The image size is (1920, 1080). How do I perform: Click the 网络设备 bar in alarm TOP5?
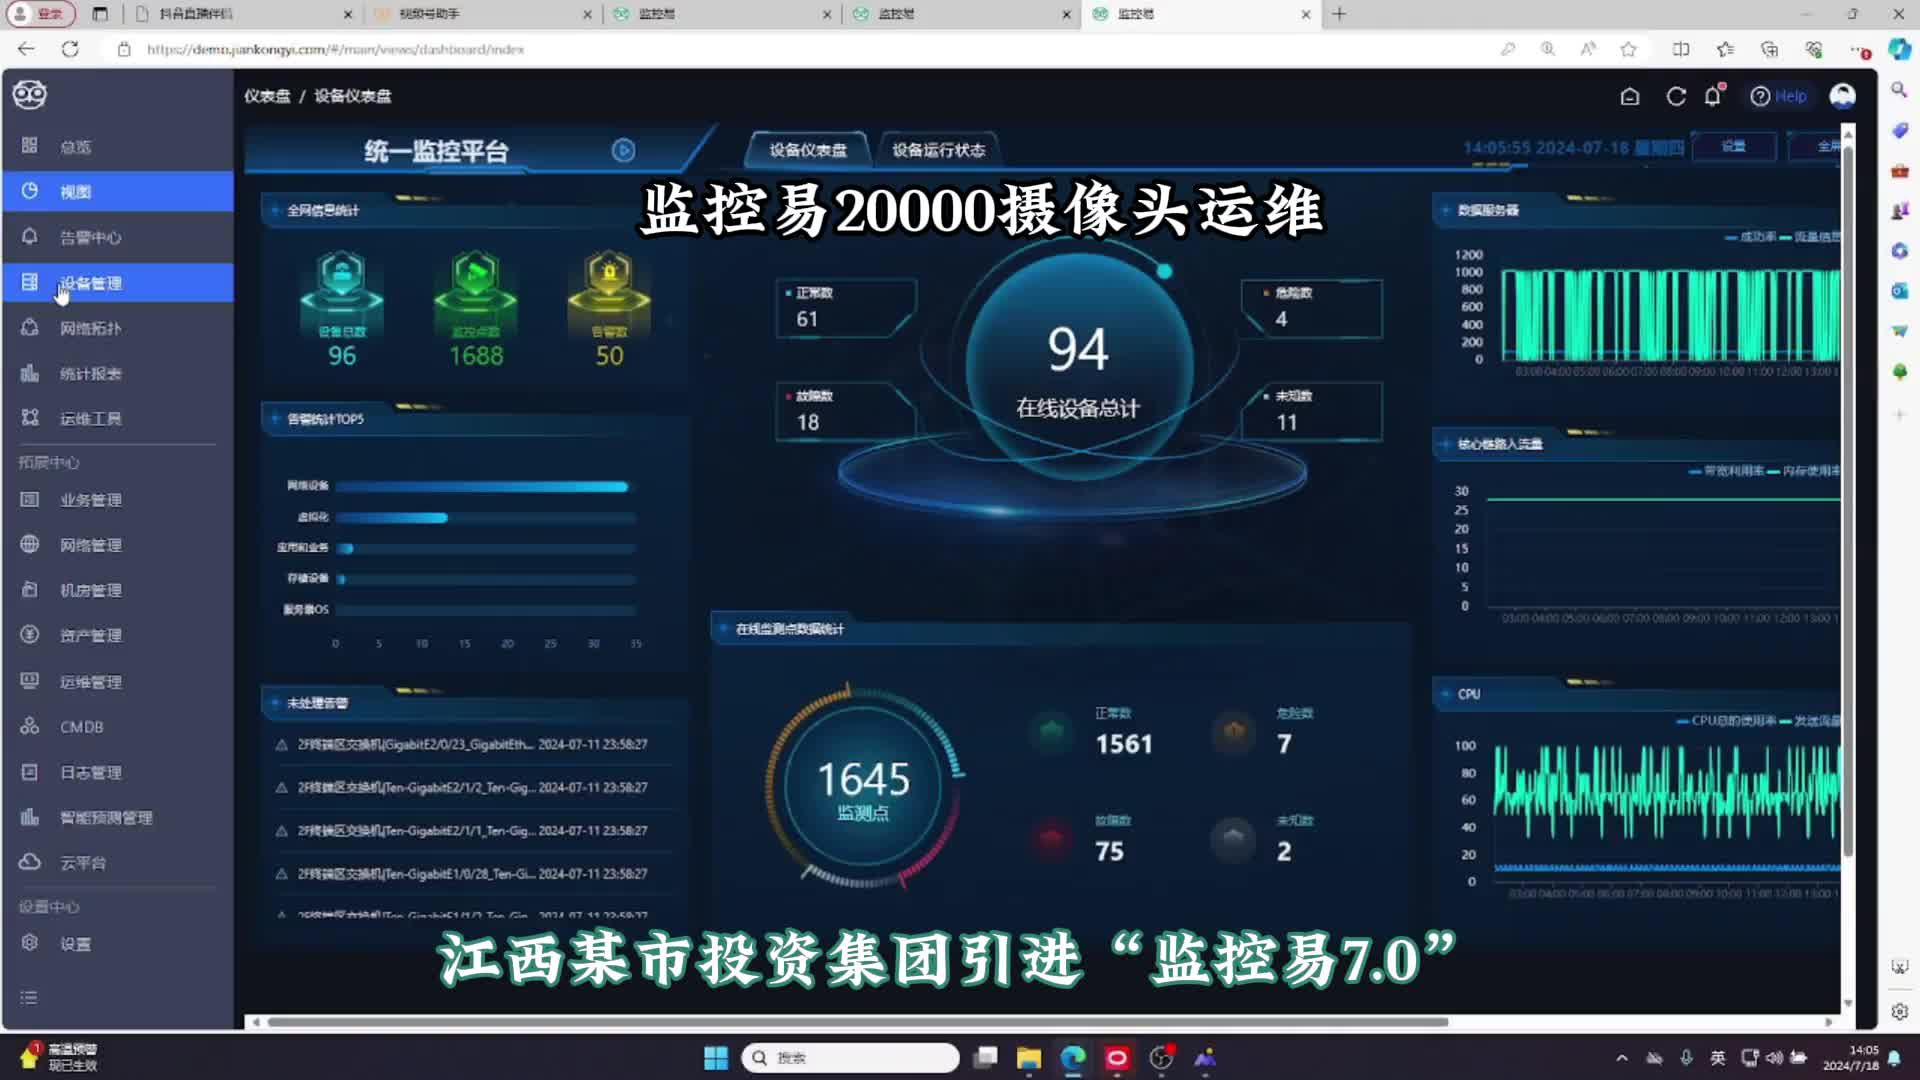[482, 487]
